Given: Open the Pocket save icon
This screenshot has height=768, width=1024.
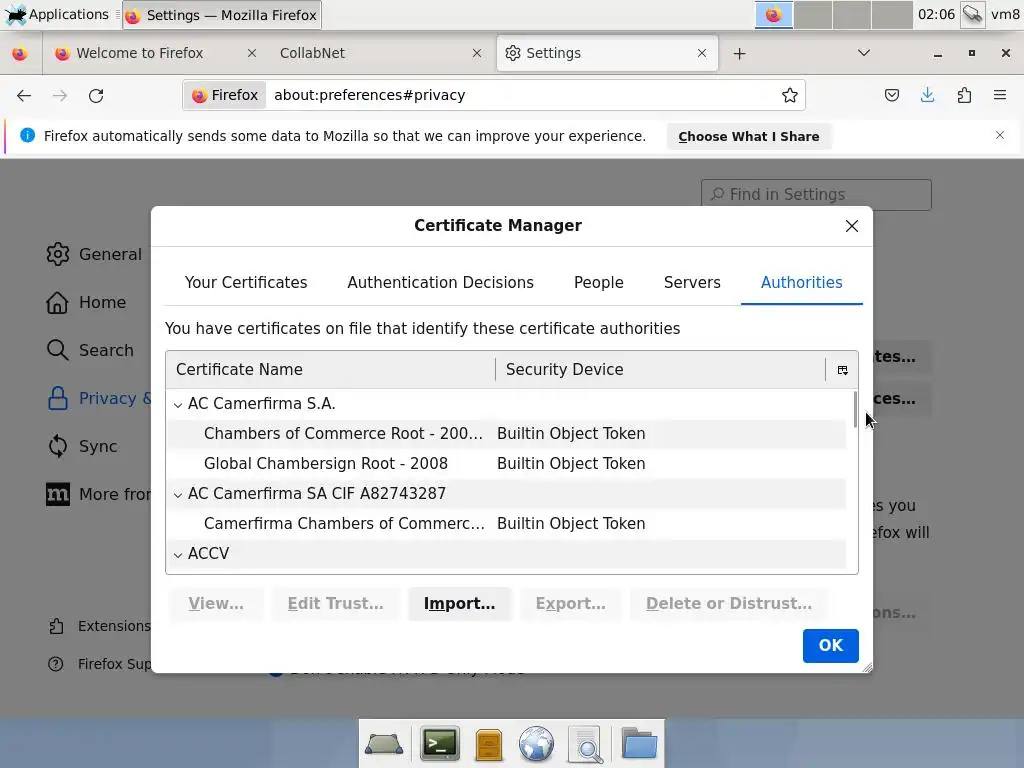Looking at the screenshot, I should (891, 95).
